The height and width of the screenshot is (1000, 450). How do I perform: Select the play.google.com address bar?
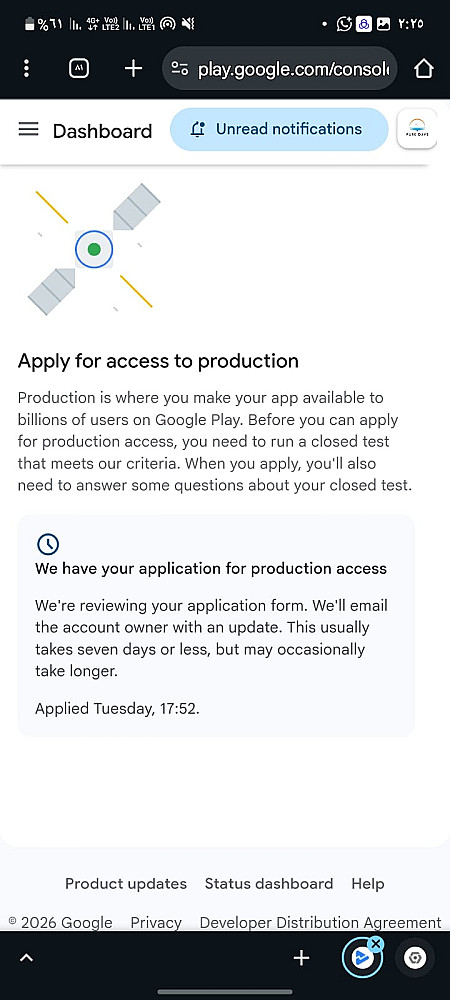click(x=280, y=68)
